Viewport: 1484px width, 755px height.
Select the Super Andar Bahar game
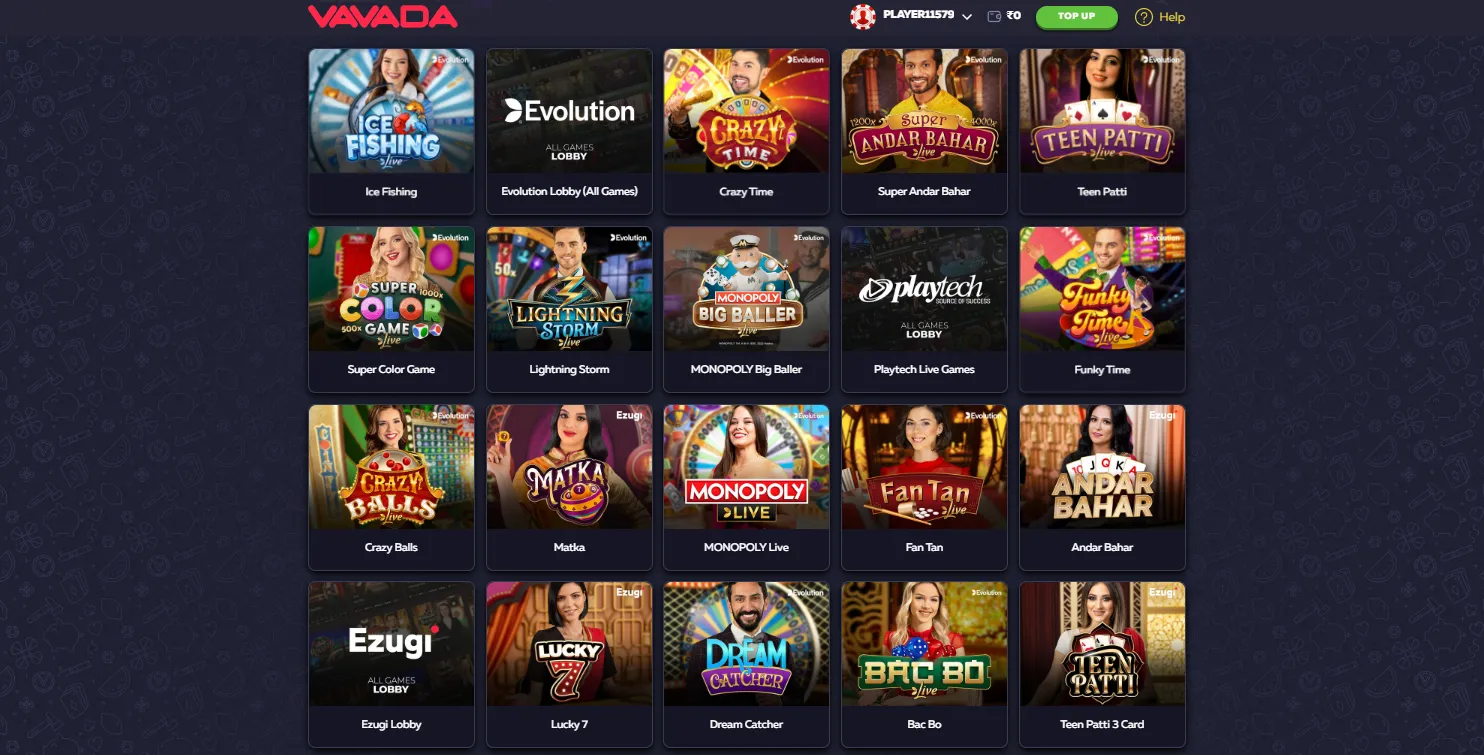pyautogui.click(x=924, y=131)
